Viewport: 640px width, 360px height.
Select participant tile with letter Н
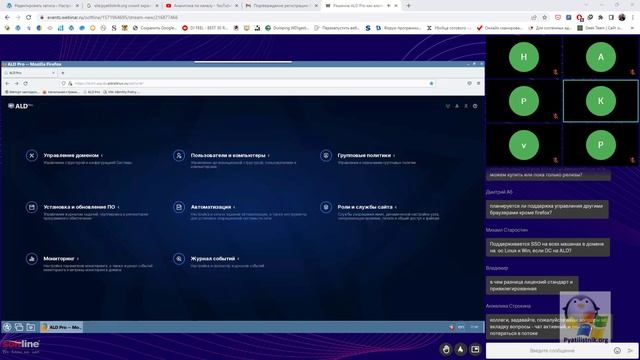[x=524, y=57]
